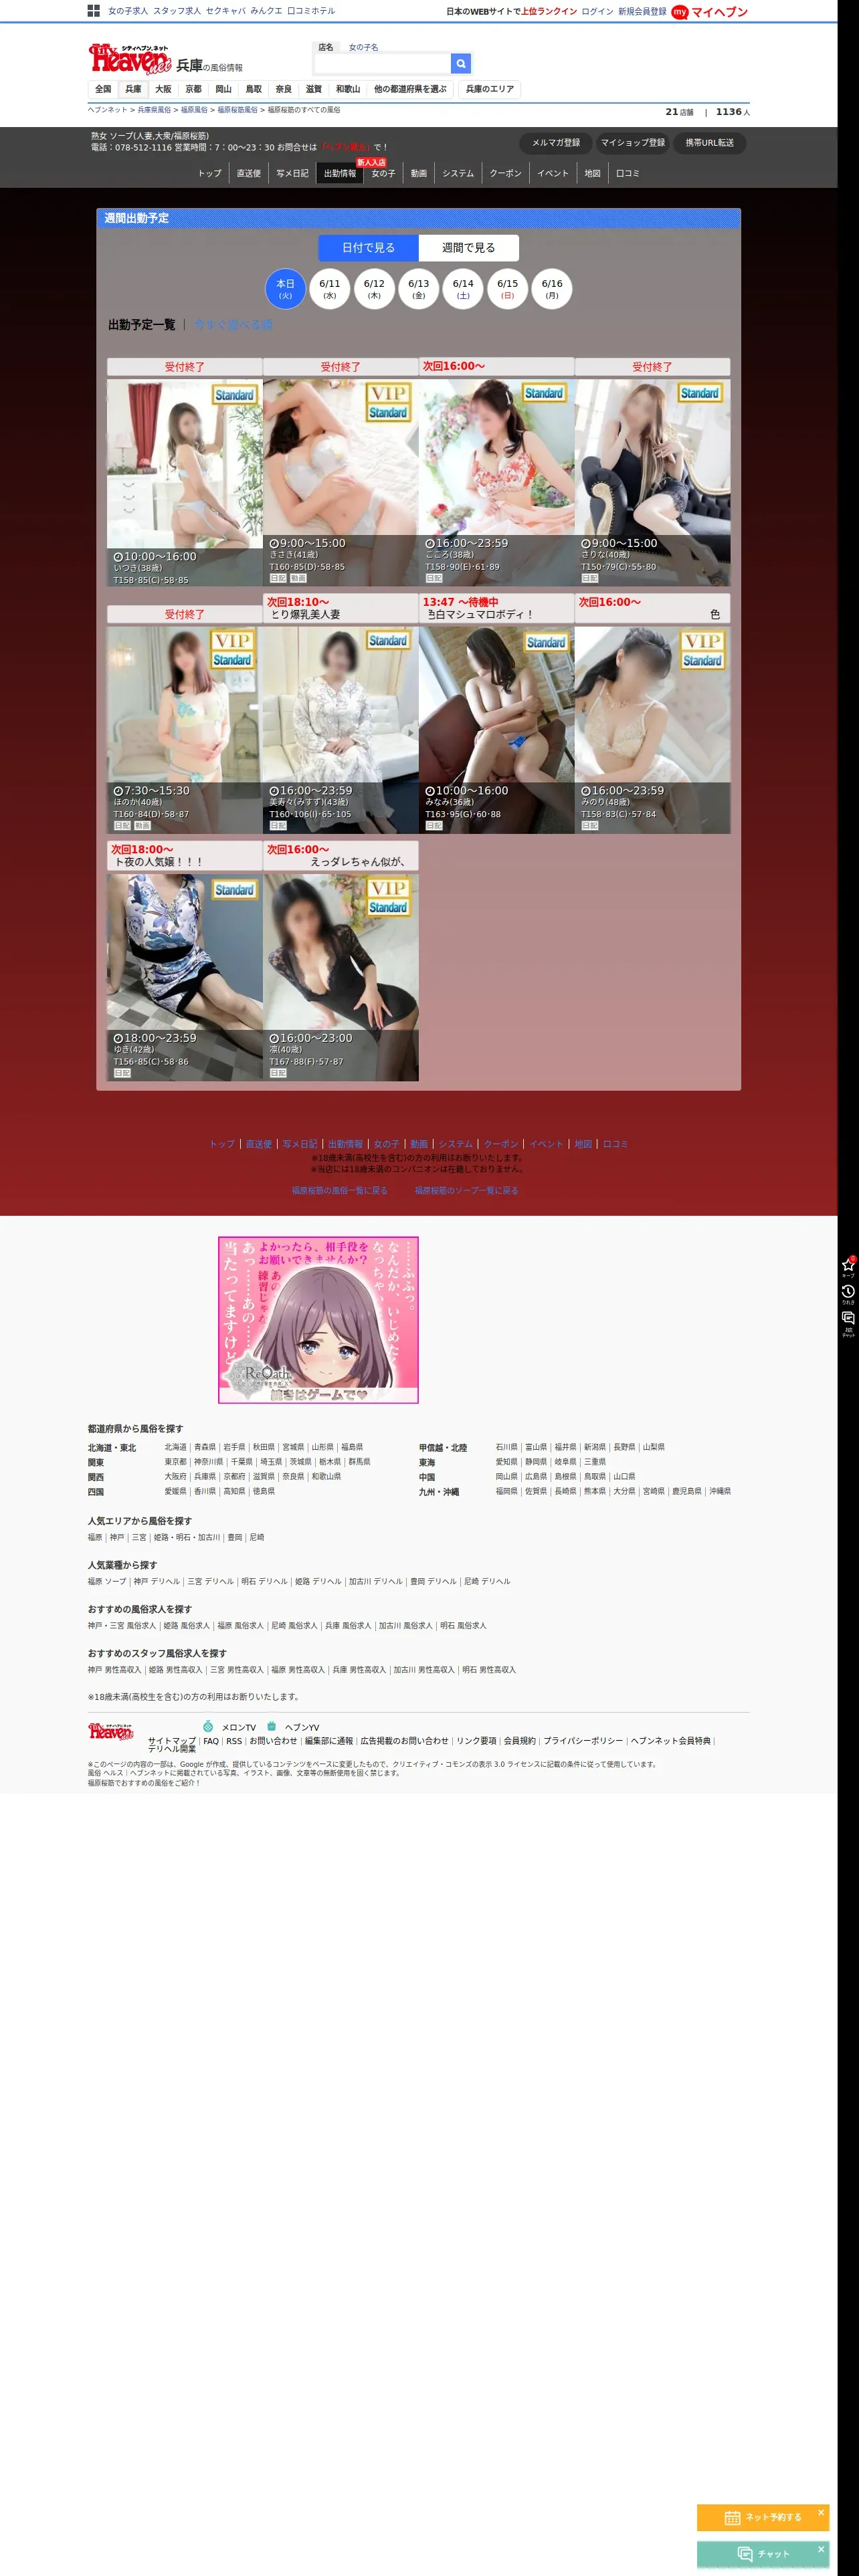Click the City Heaven logo in the footer
Image resolution: width=859 pixels, height=2576 pixels.
111,1731
